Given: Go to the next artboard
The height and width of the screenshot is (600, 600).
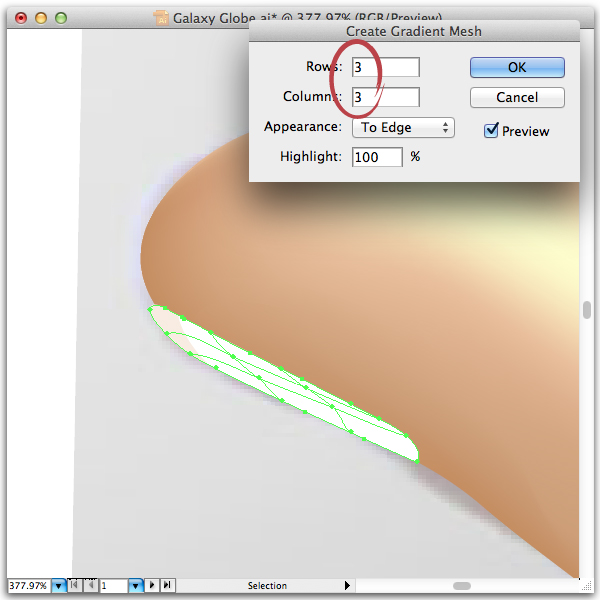Looking at the screenshot, I should pyautogui.click(x=152, y=585).
